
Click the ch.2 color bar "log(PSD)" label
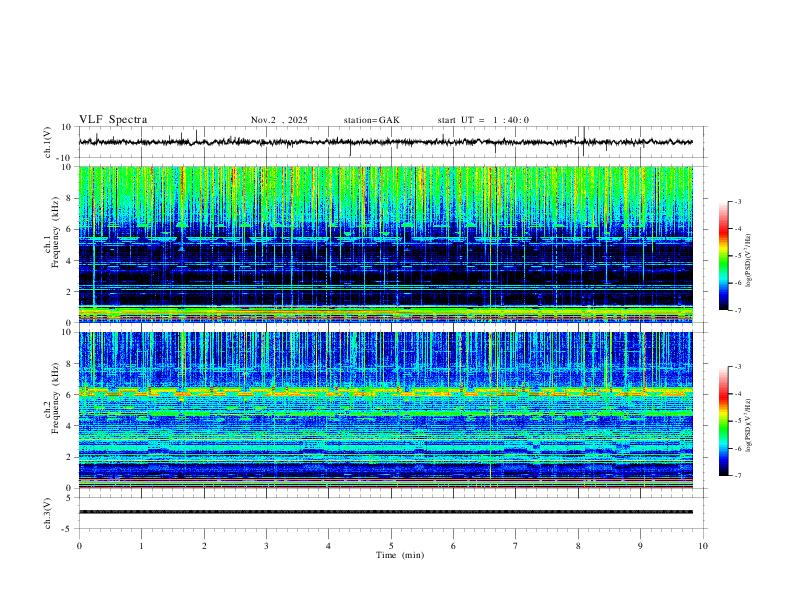(749, 426)
